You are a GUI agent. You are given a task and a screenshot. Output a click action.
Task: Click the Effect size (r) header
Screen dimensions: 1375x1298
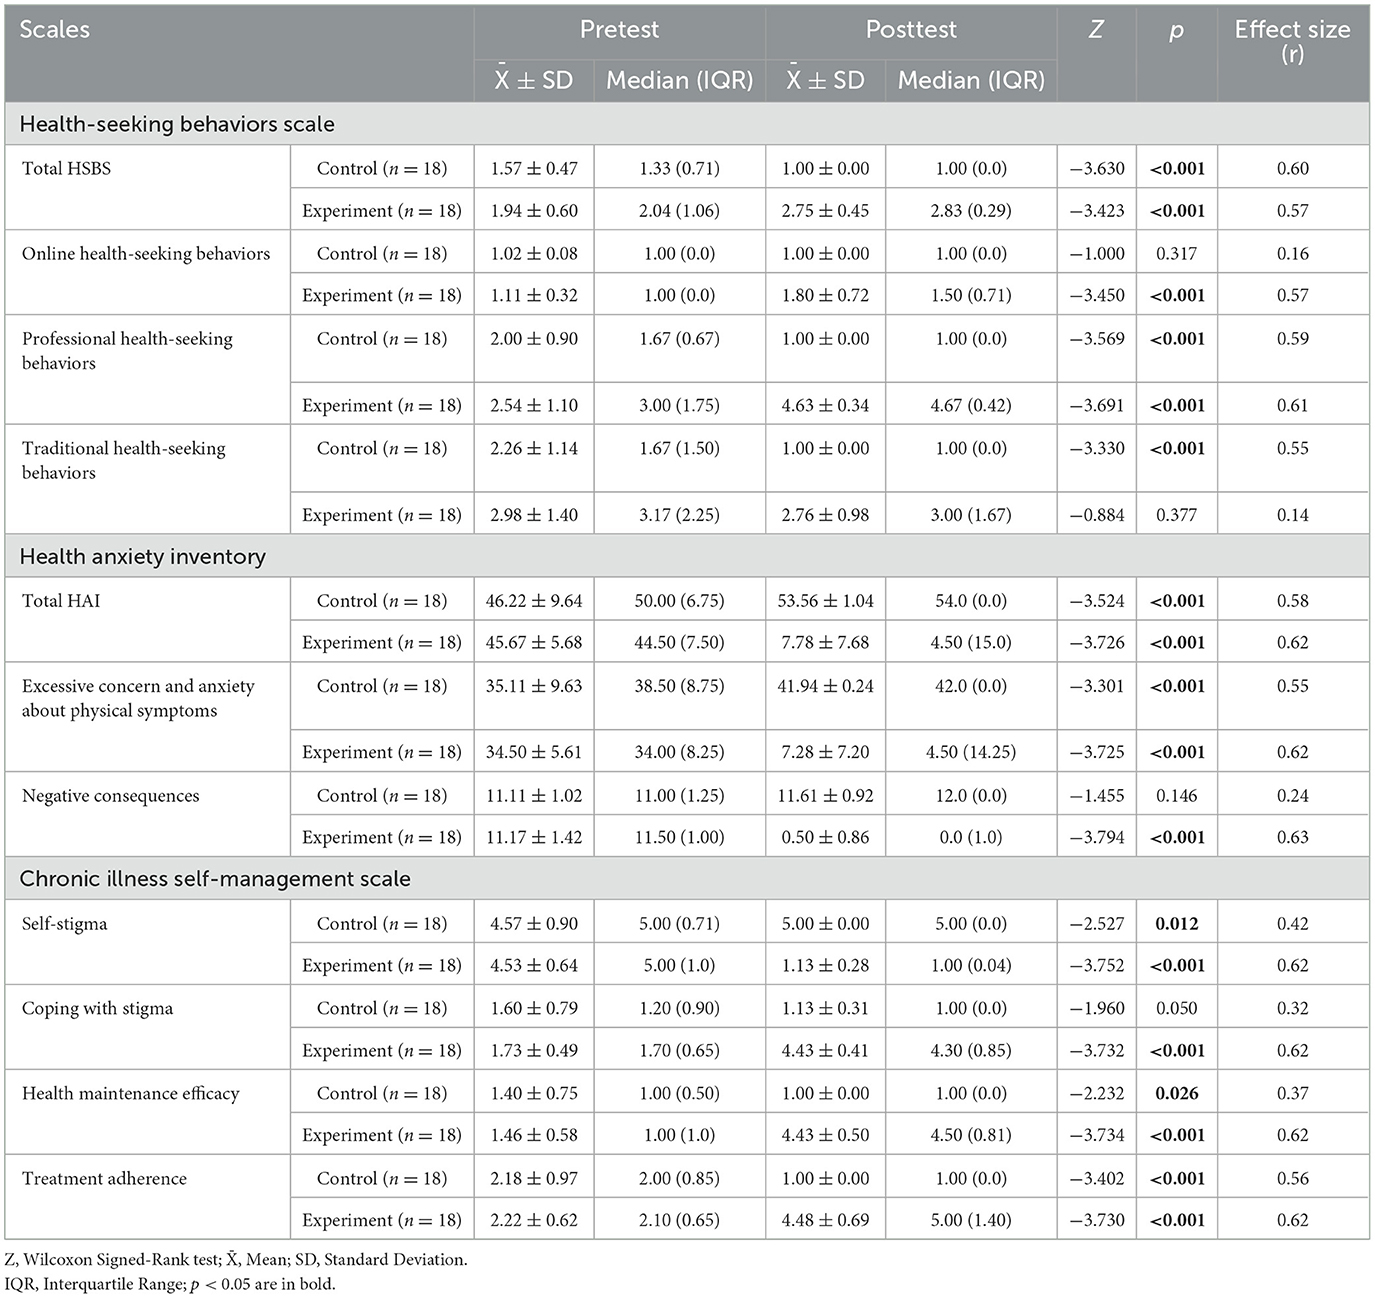click(x=1293, y=42)
